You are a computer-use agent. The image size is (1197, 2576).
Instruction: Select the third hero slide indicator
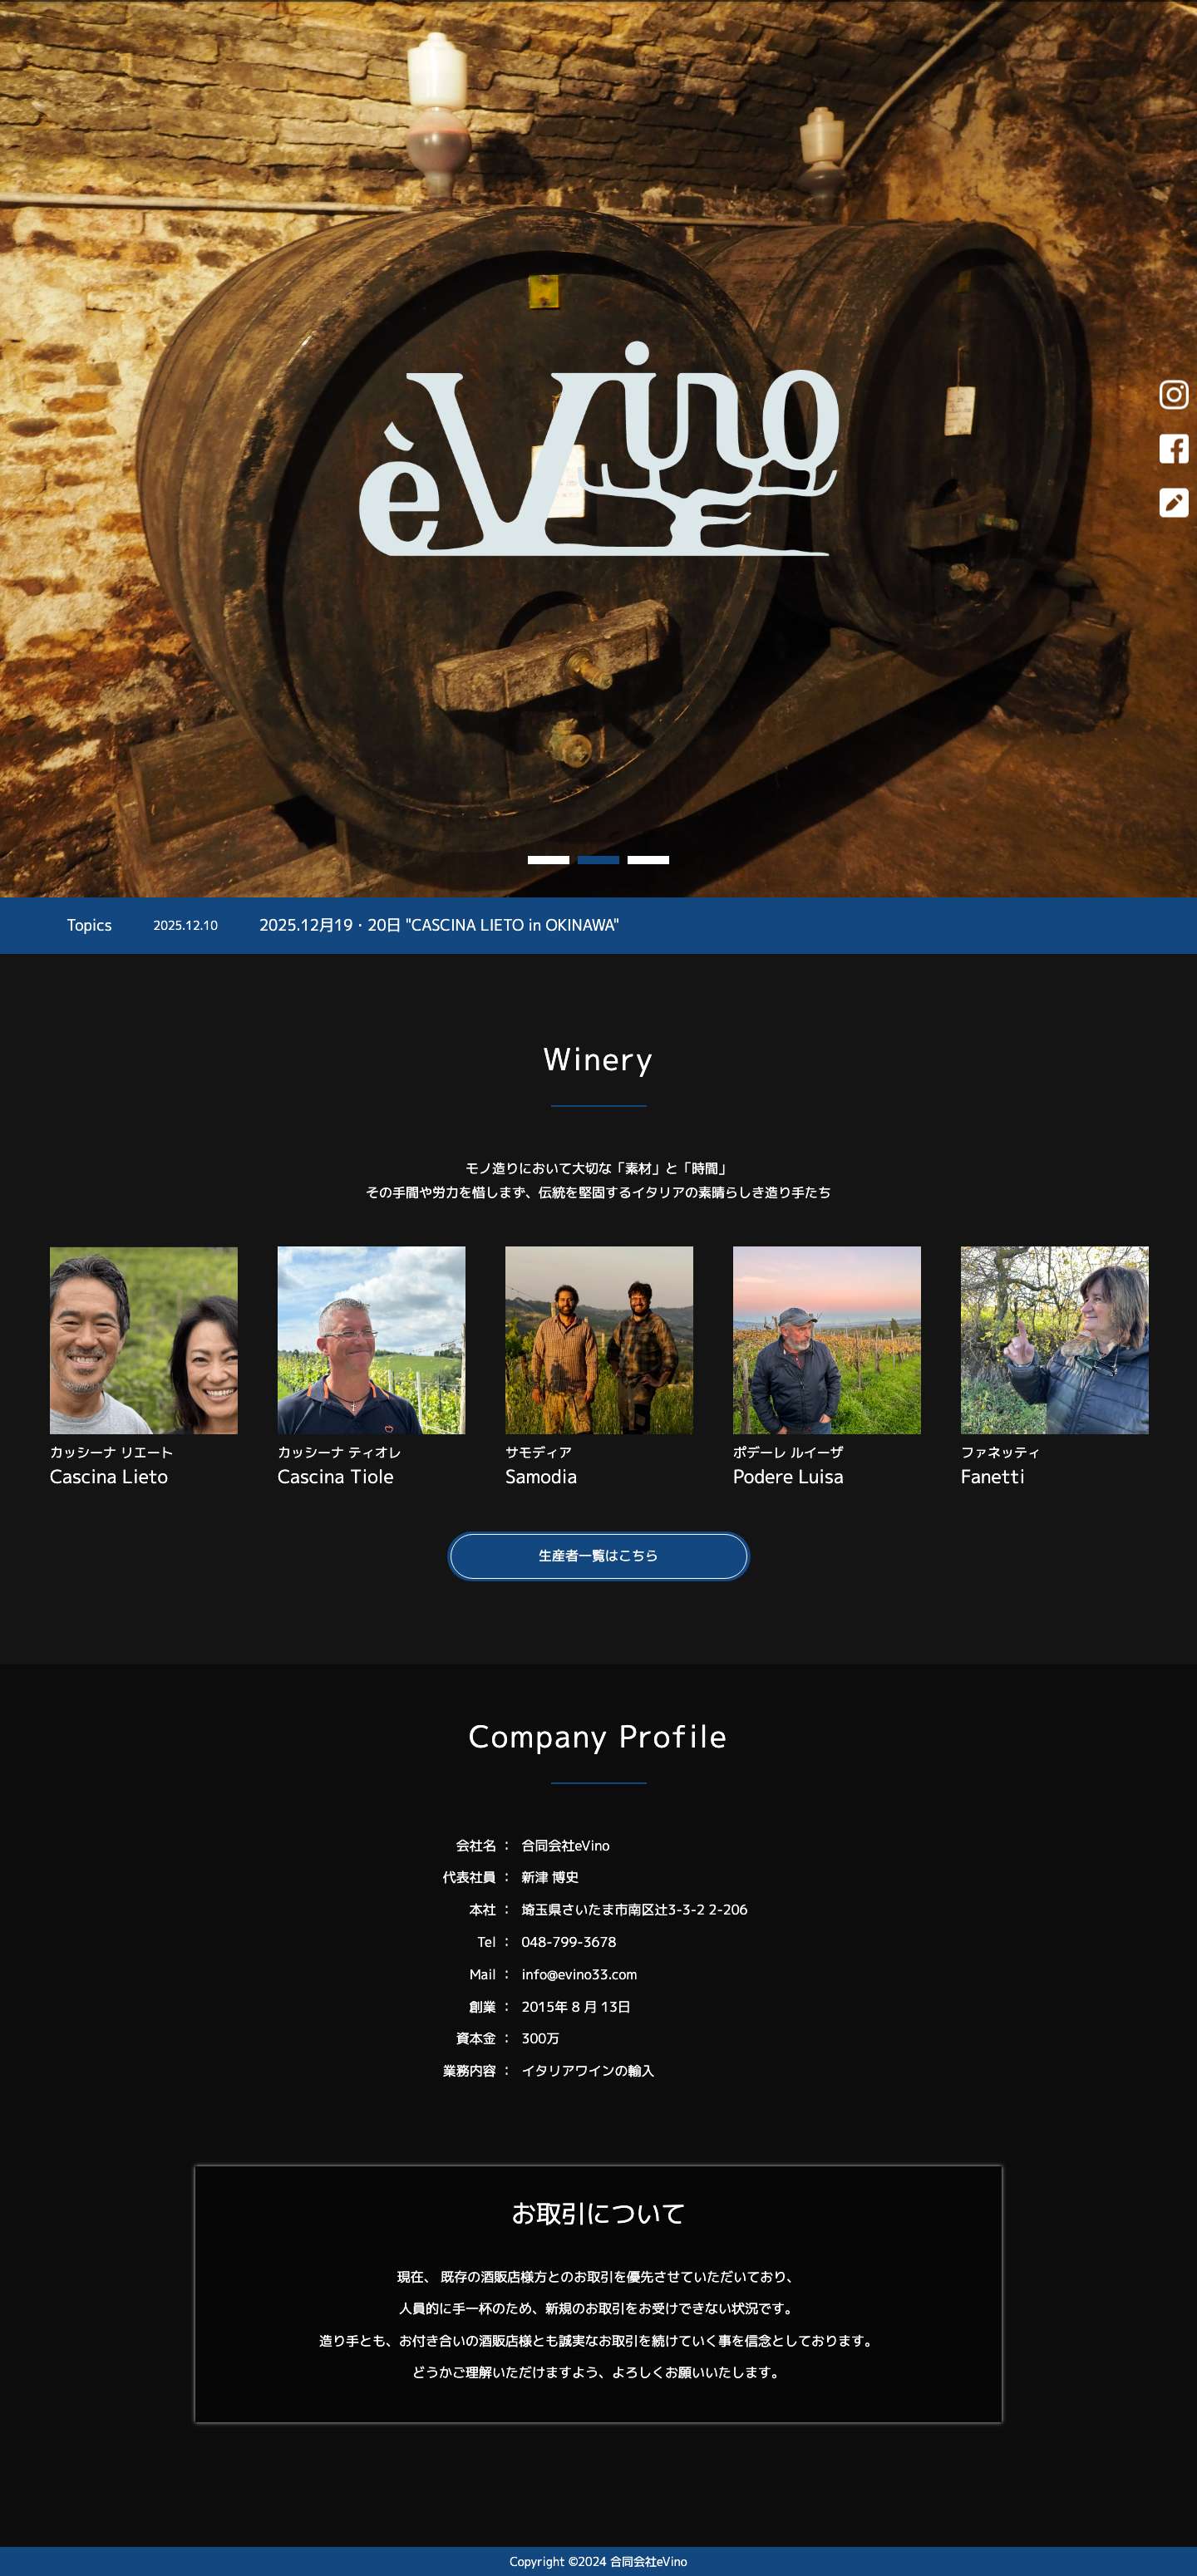coord(648,860)
